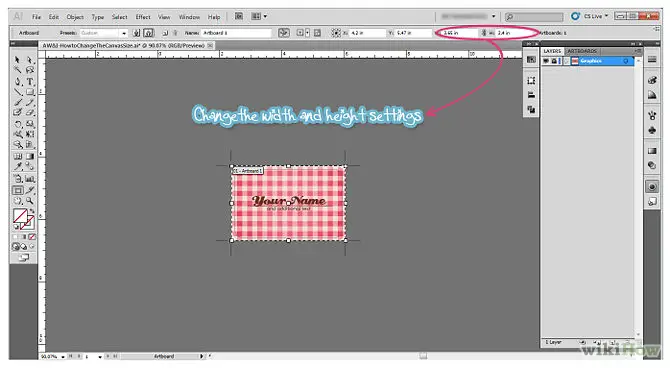The image size is (670, 368).
Task: Set artboard to portrait orientation
Action: pos(136,33)
